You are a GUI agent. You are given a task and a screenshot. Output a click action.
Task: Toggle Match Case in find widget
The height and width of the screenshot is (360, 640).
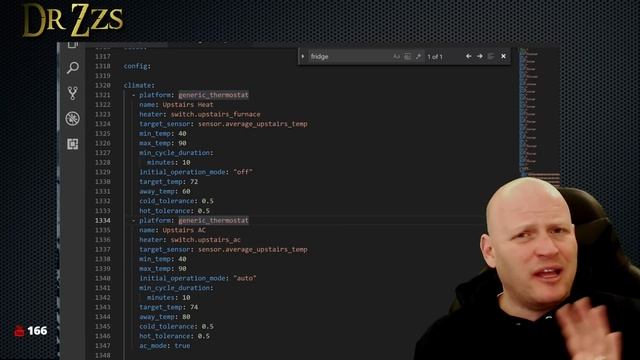396,56
